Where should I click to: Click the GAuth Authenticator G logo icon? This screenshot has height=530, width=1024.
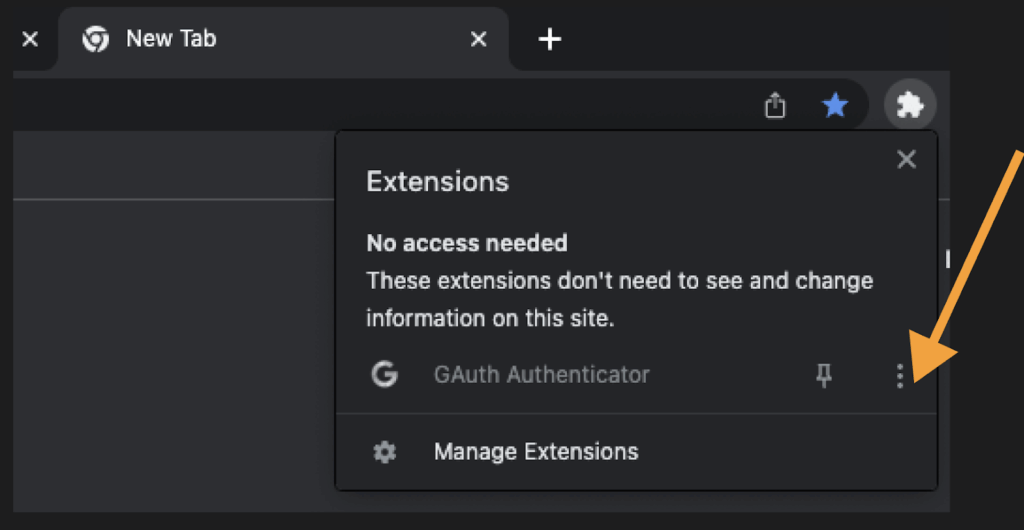click(384, 375)
